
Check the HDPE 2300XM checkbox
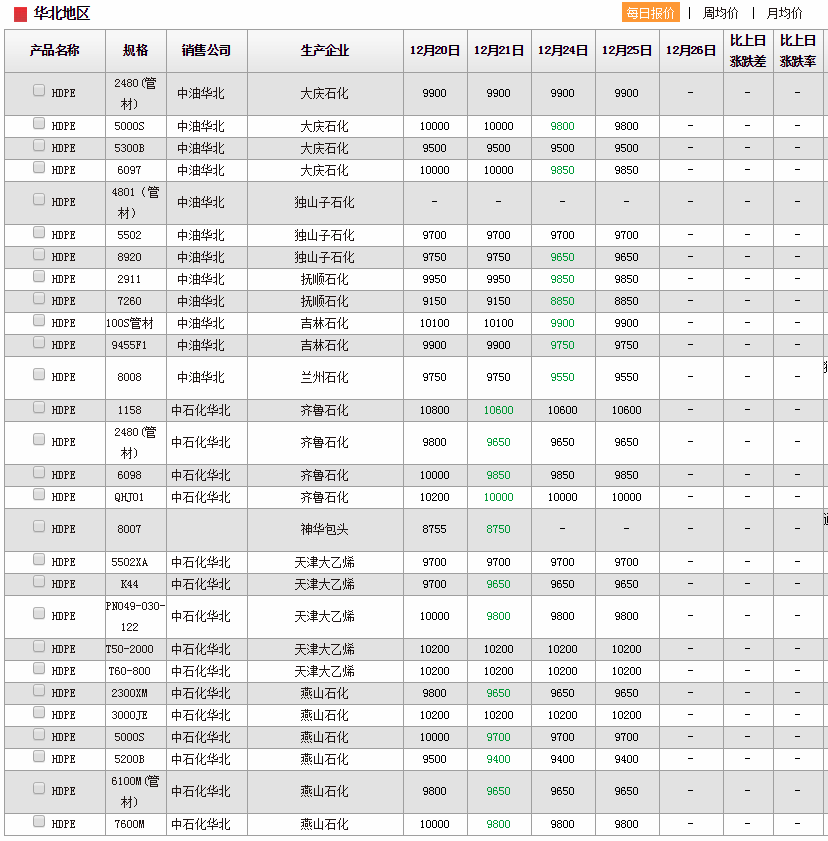[x=39, y=690]
